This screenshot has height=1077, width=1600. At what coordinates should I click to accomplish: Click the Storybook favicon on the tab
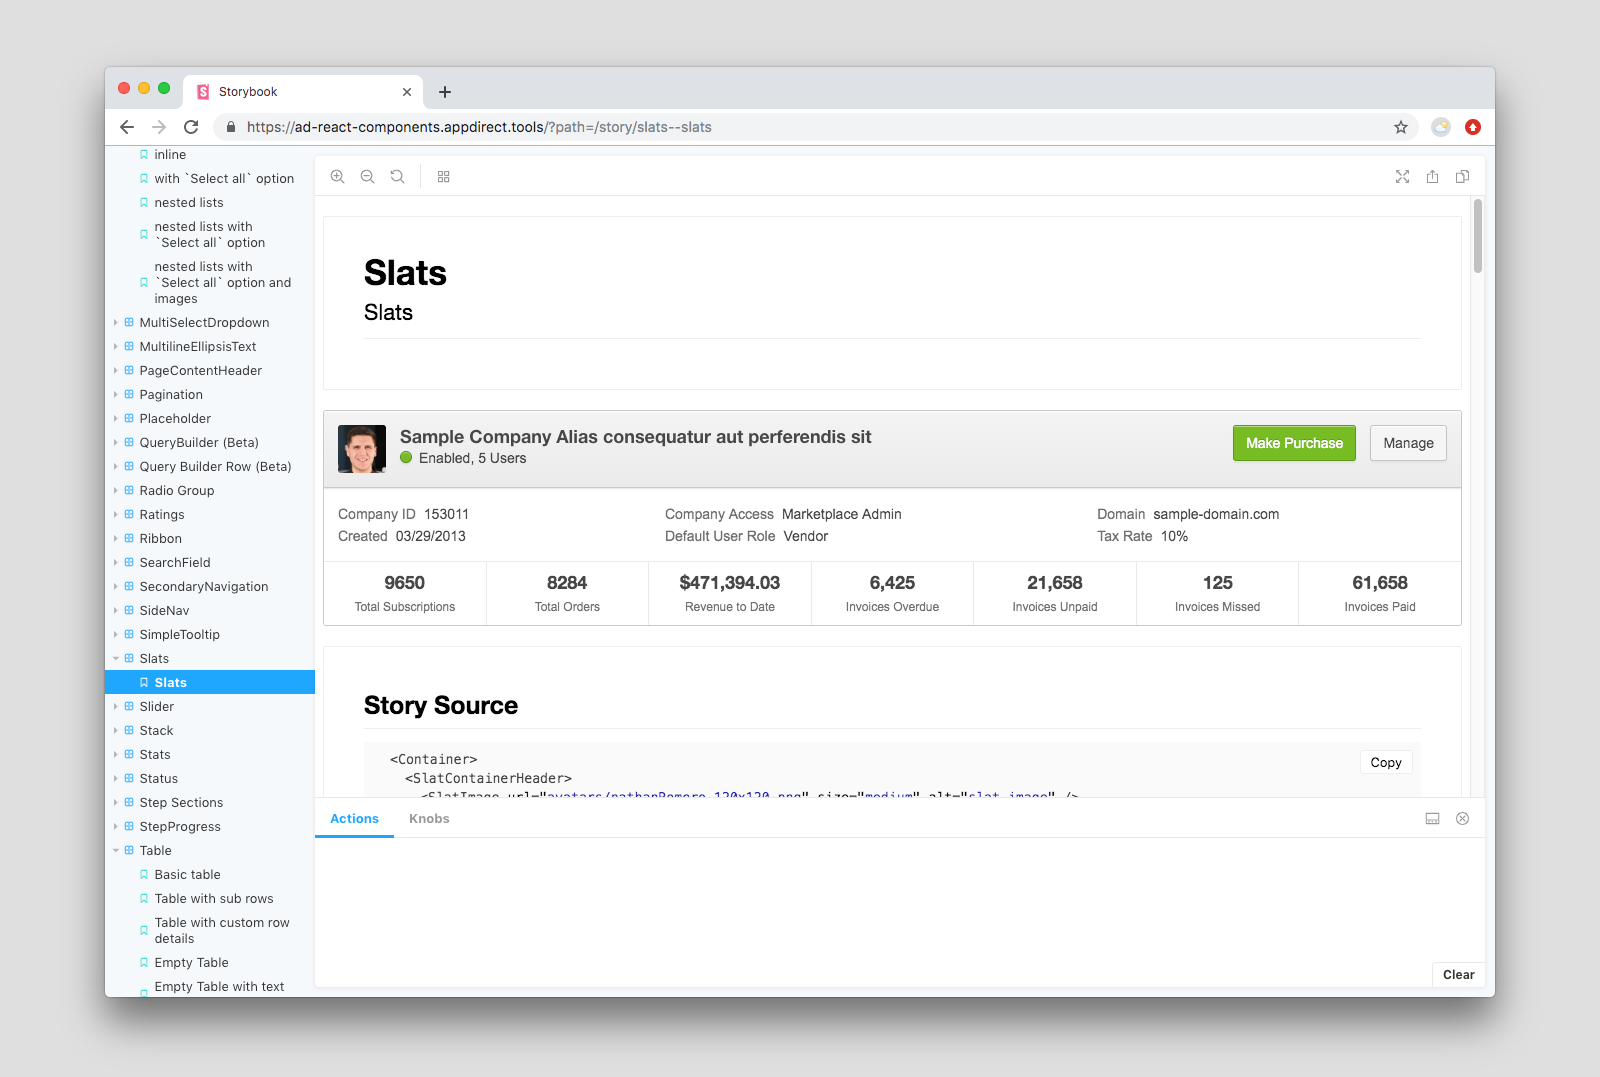click(x=203, y=92)
